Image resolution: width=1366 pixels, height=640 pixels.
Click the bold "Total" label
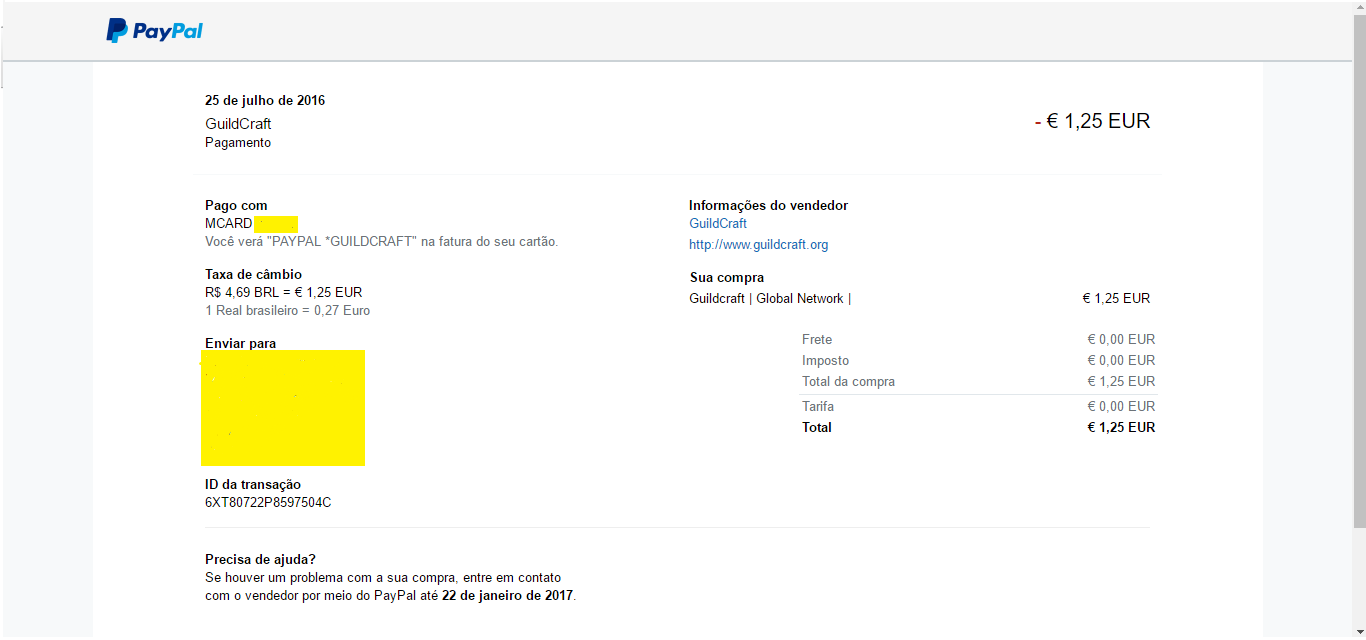click(x=817, y=428)
